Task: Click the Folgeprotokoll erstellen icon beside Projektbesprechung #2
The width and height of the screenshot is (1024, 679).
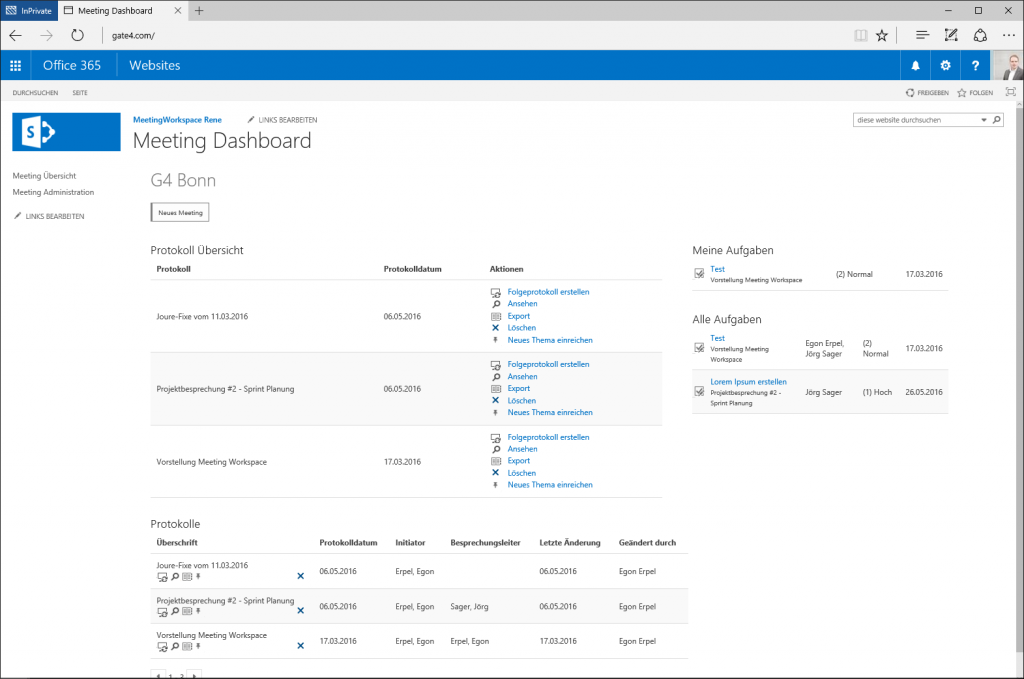Action: (x=494, y=364)
